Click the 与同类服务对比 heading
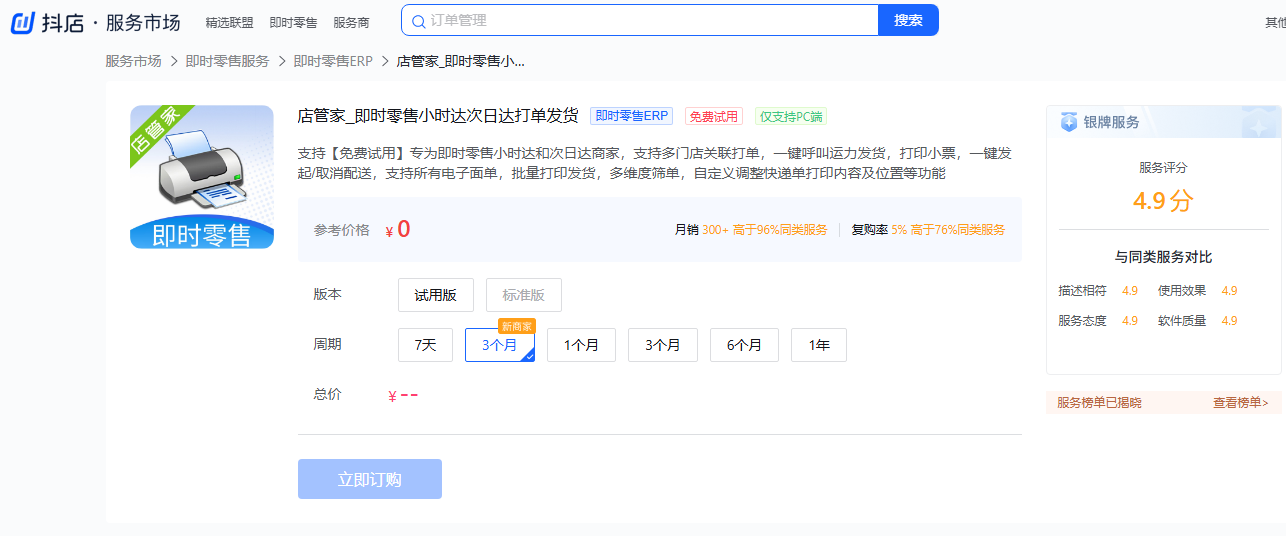Viewport: 1286px width, 536px height. pyautogui.click(x=1163, y=257)
